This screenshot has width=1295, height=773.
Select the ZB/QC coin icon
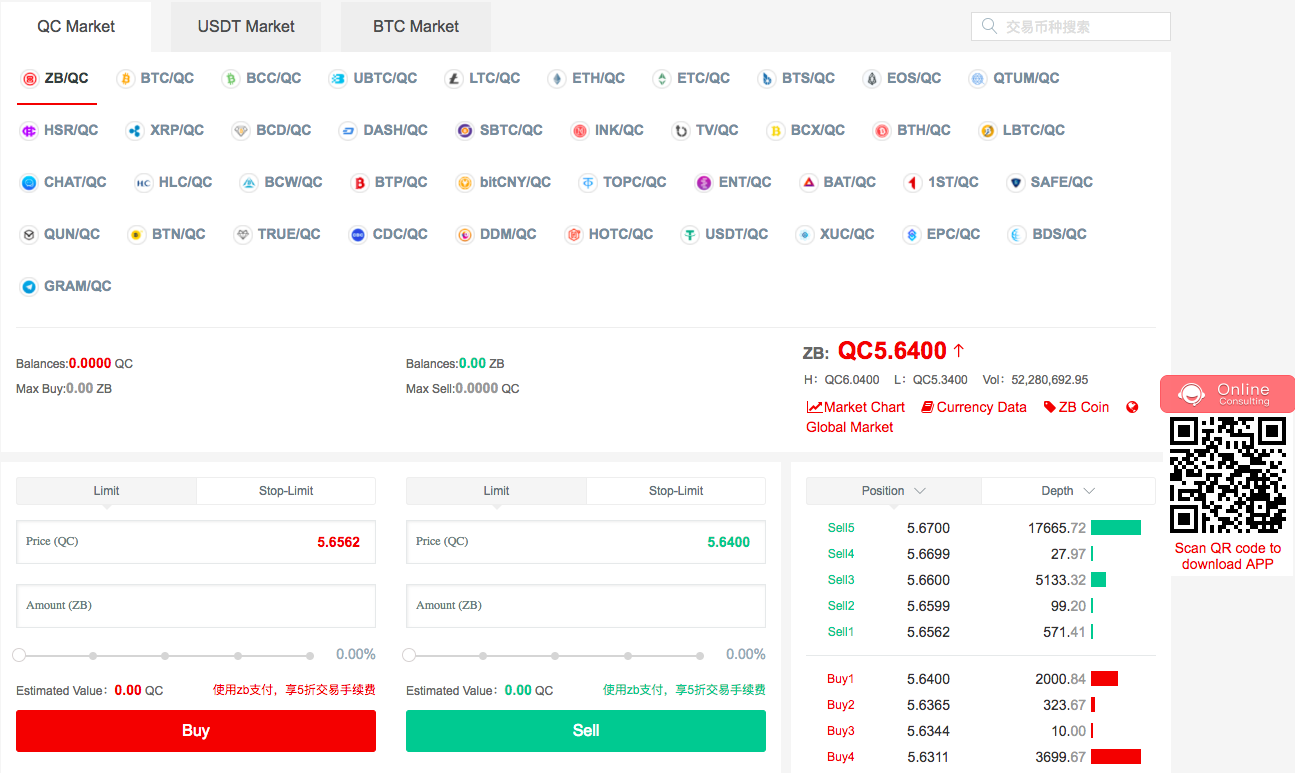(x=29, y=78)
